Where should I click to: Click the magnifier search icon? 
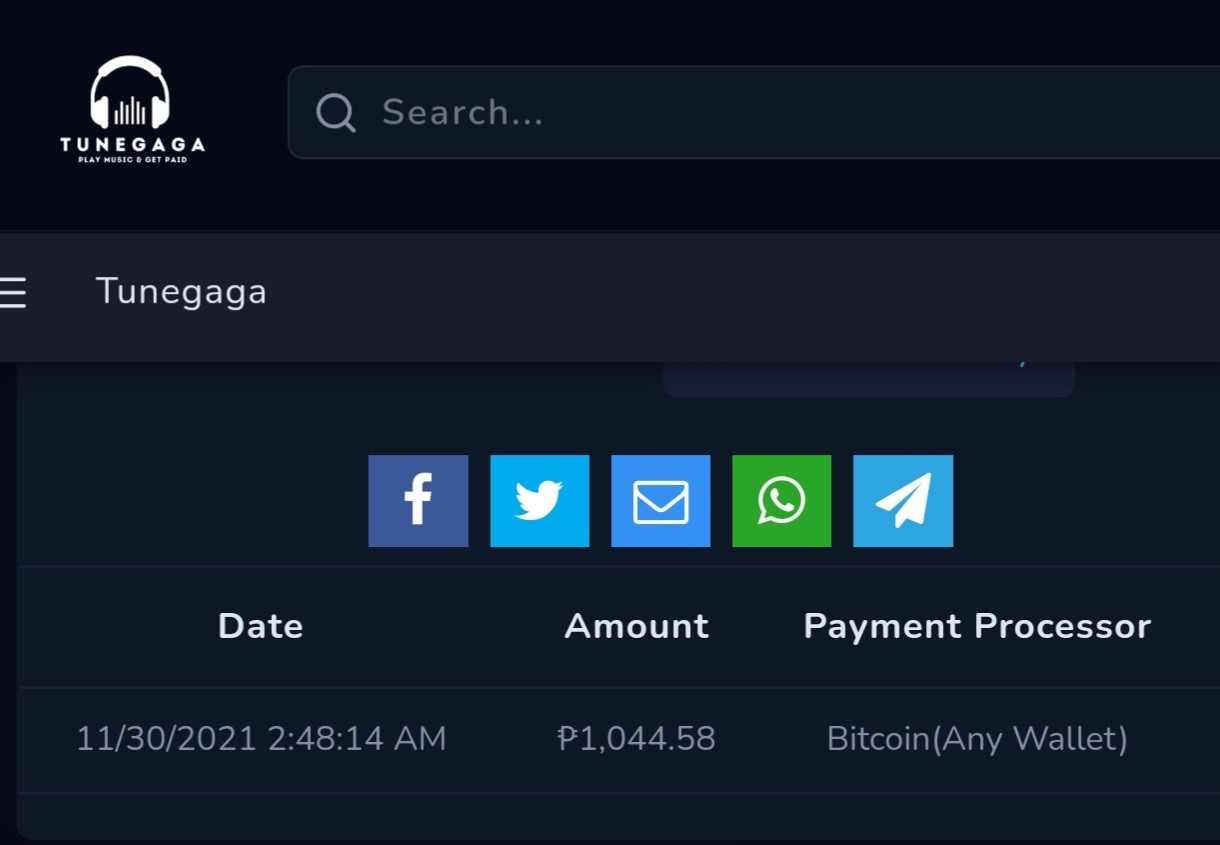click(x=336, y=113)
